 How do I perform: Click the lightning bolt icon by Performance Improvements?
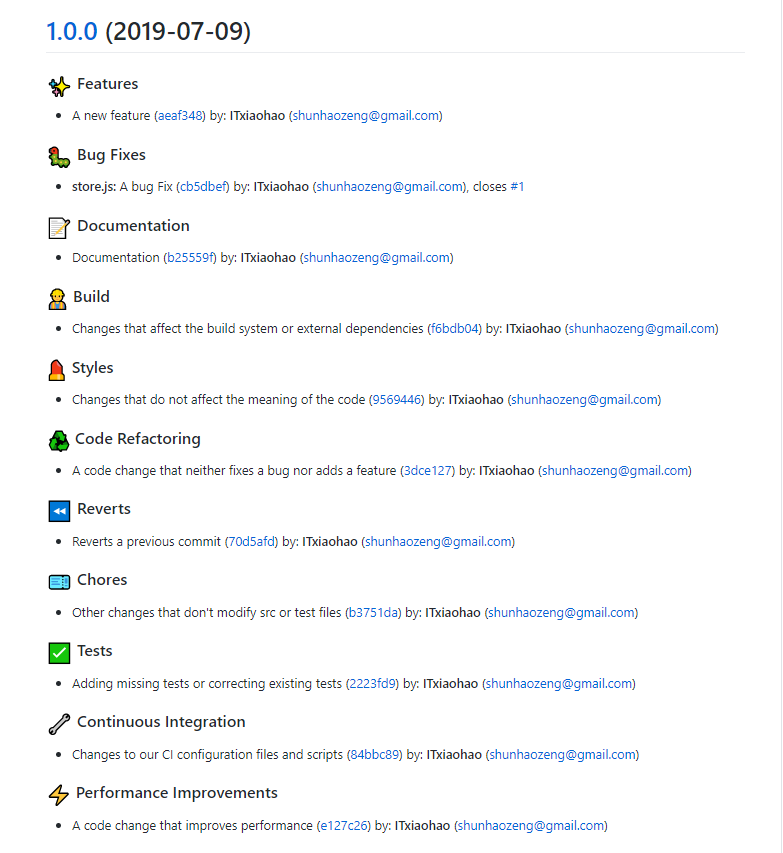tap(59, 795)
